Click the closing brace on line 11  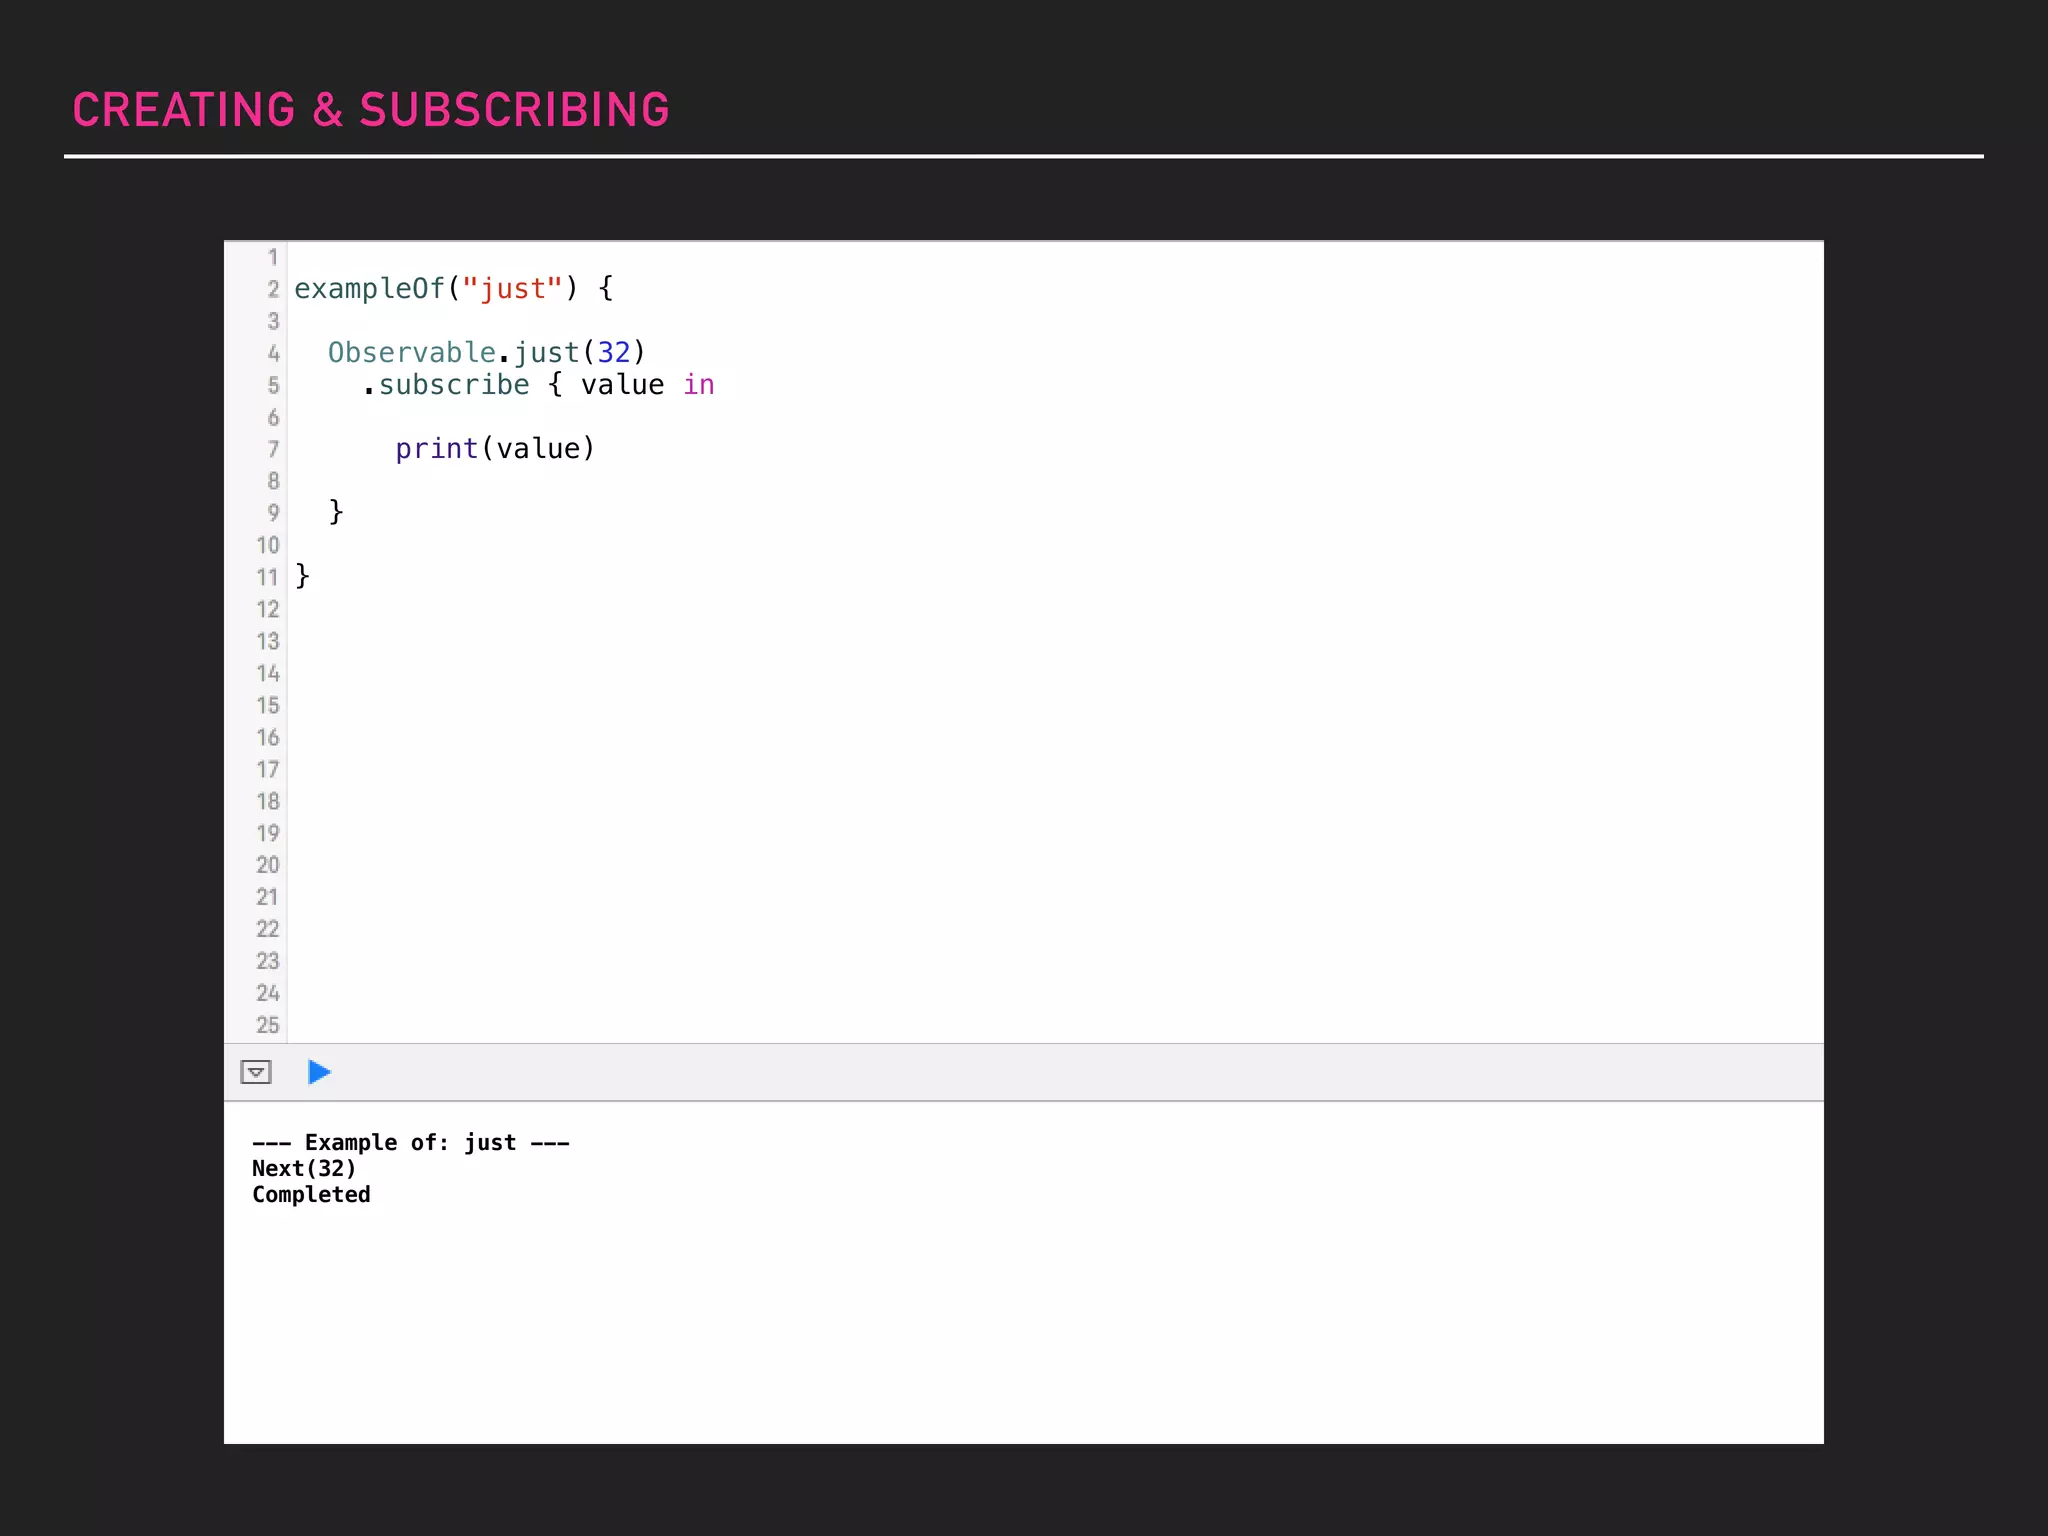click(x=302, y=575)
